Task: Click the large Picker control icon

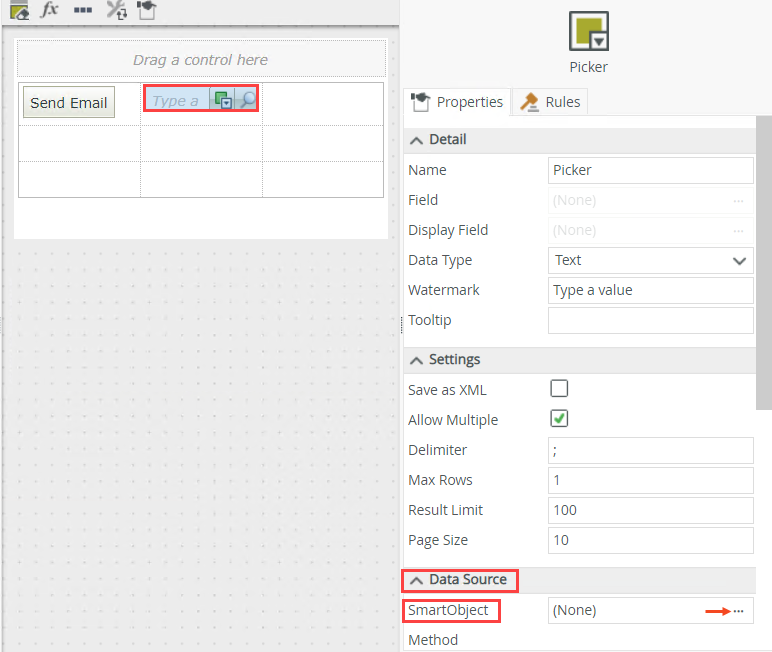Action: 589,31
